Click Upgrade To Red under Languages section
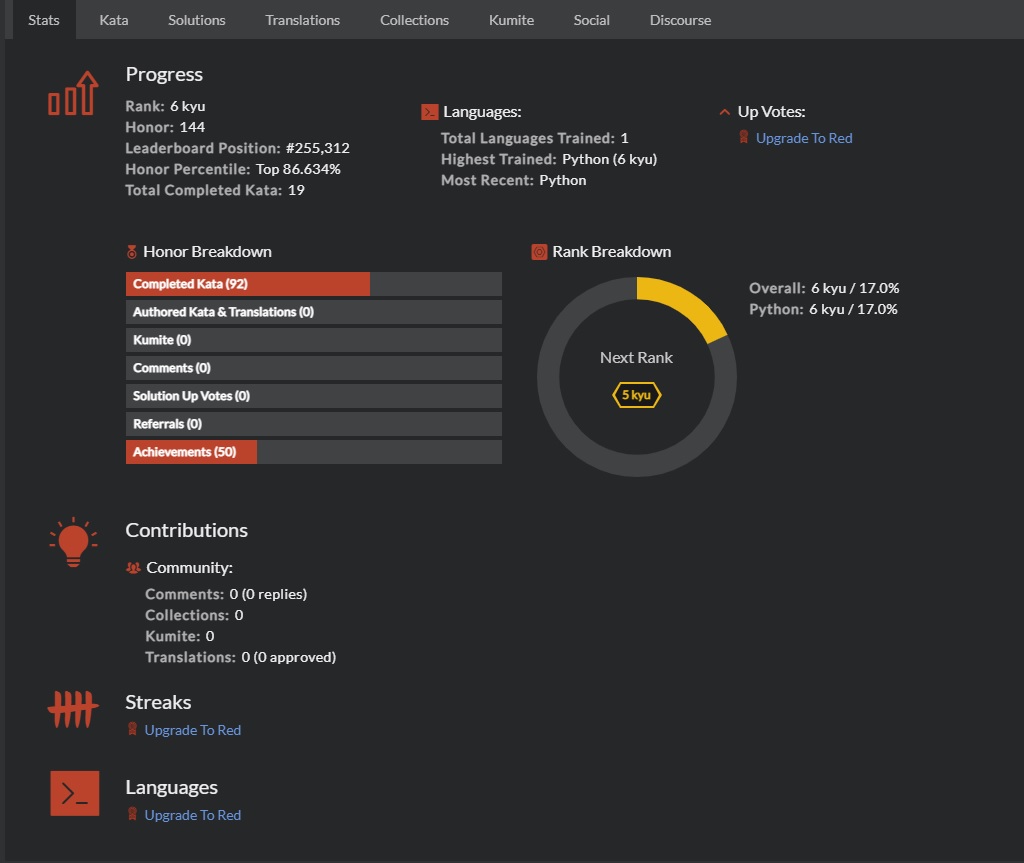This screenshot has height=863, width=1024. pos(192,815)
